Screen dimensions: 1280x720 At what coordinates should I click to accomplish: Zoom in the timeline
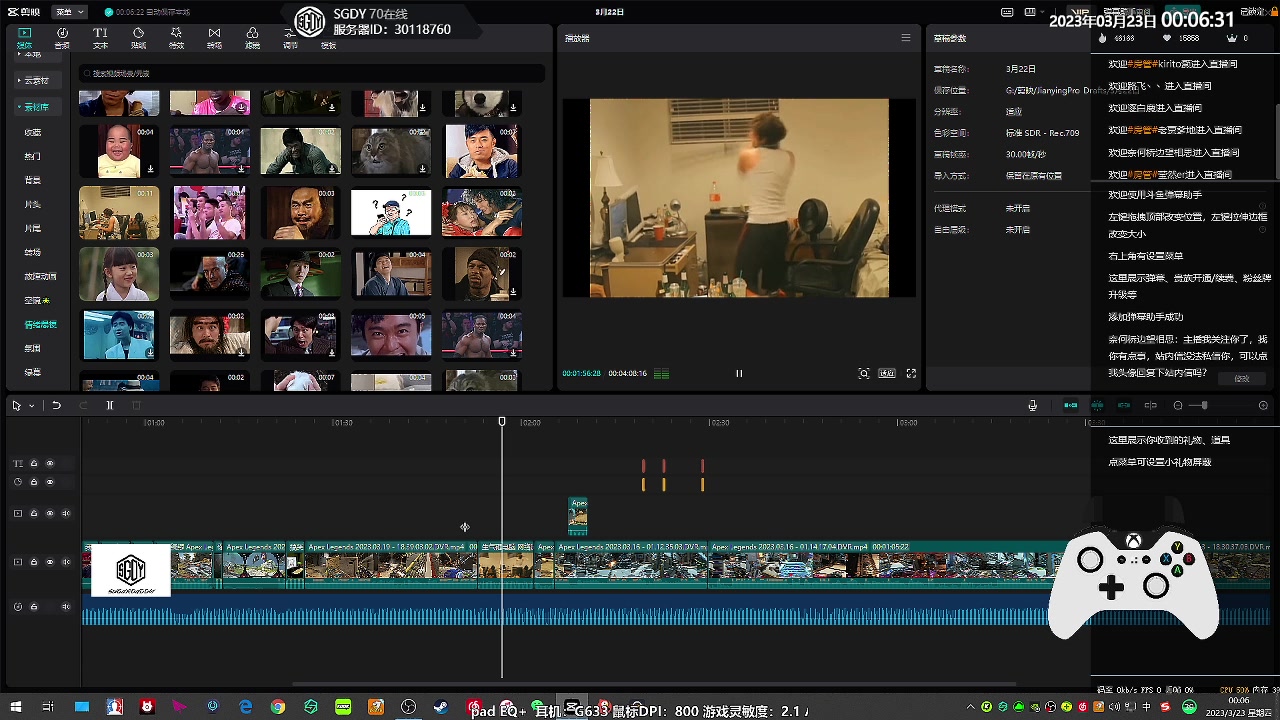[1263, 405]
